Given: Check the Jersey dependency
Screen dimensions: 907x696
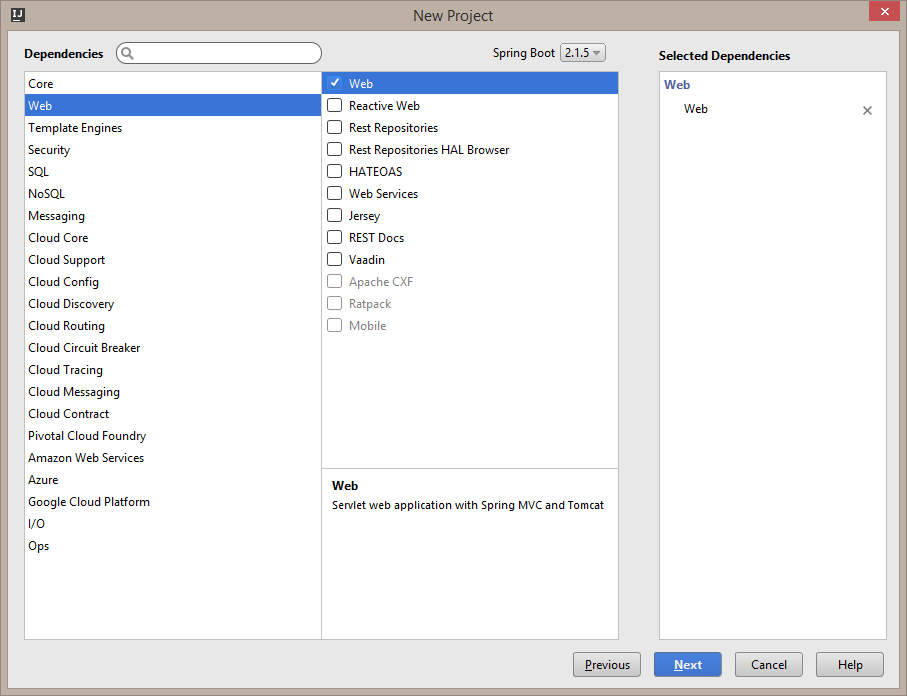Looking at the screenshot, I should 334,215.
